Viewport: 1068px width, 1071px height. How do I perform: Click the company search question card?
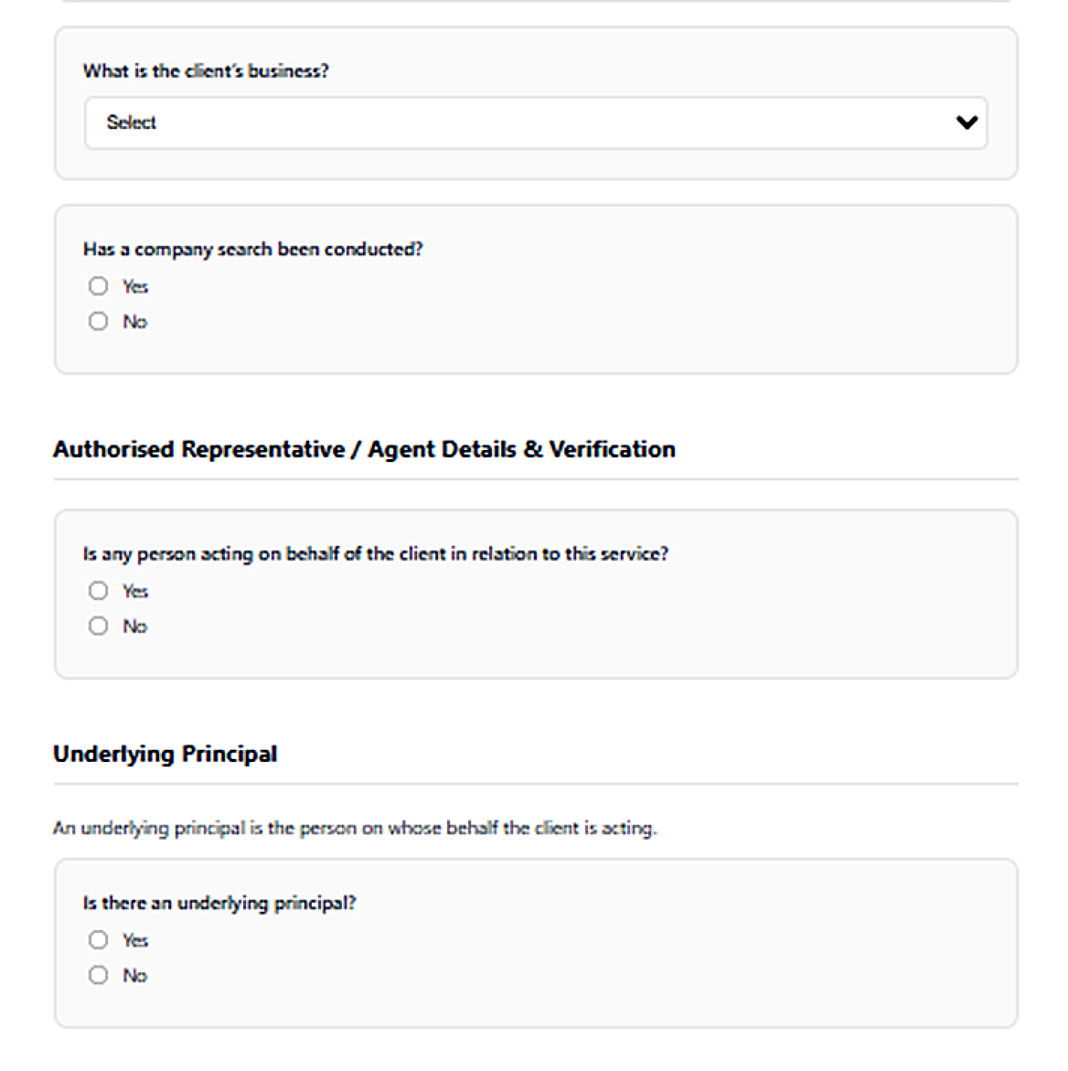536,288
